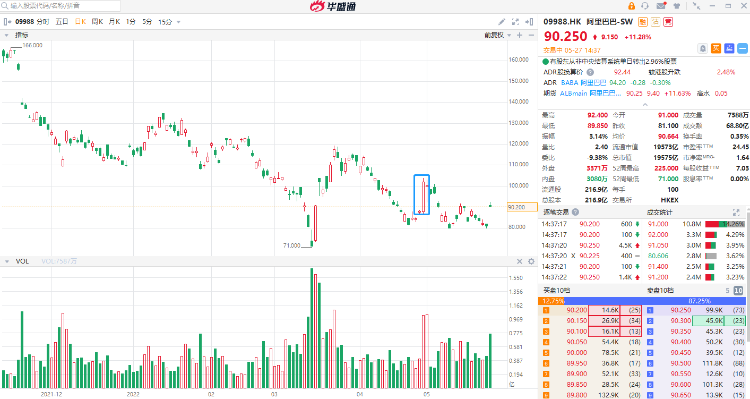Open VOL indicator settings gear
750x399 pixels.
pos(531,261)
